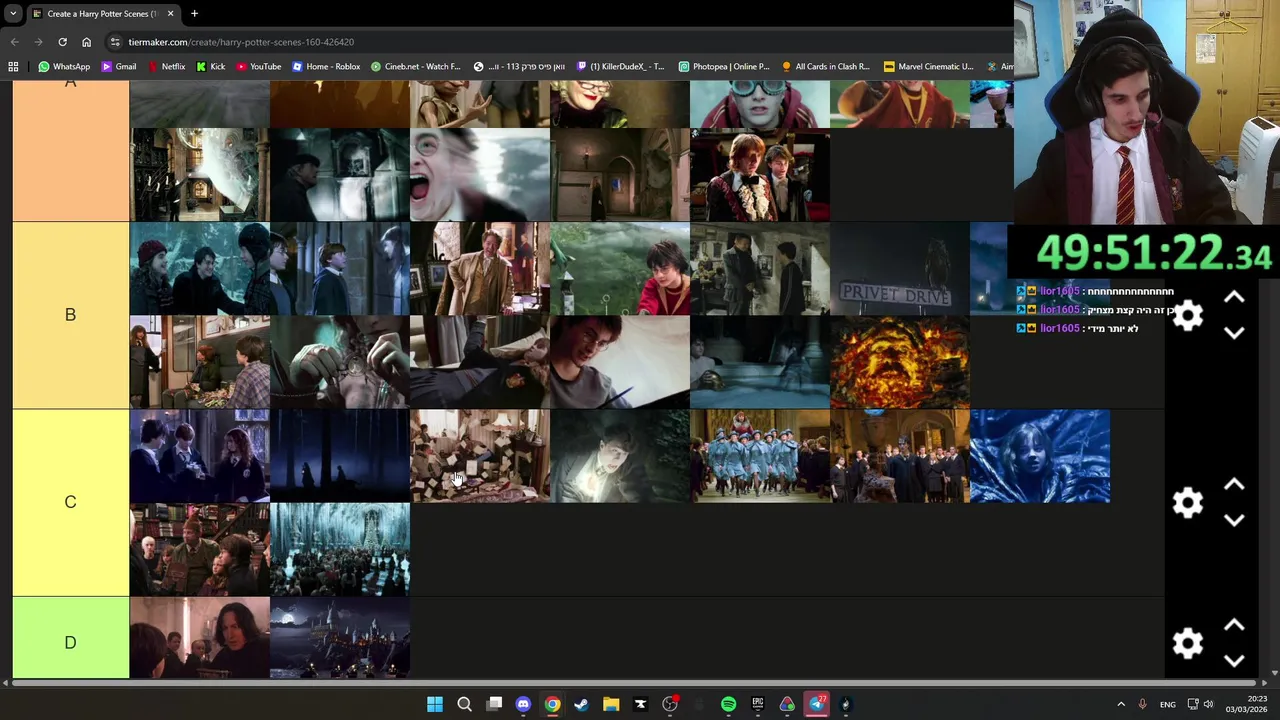Open the Home - Roblox bookmark
Screen dimensions: 1280x720
pyautogui.click(x=326, y=67)
